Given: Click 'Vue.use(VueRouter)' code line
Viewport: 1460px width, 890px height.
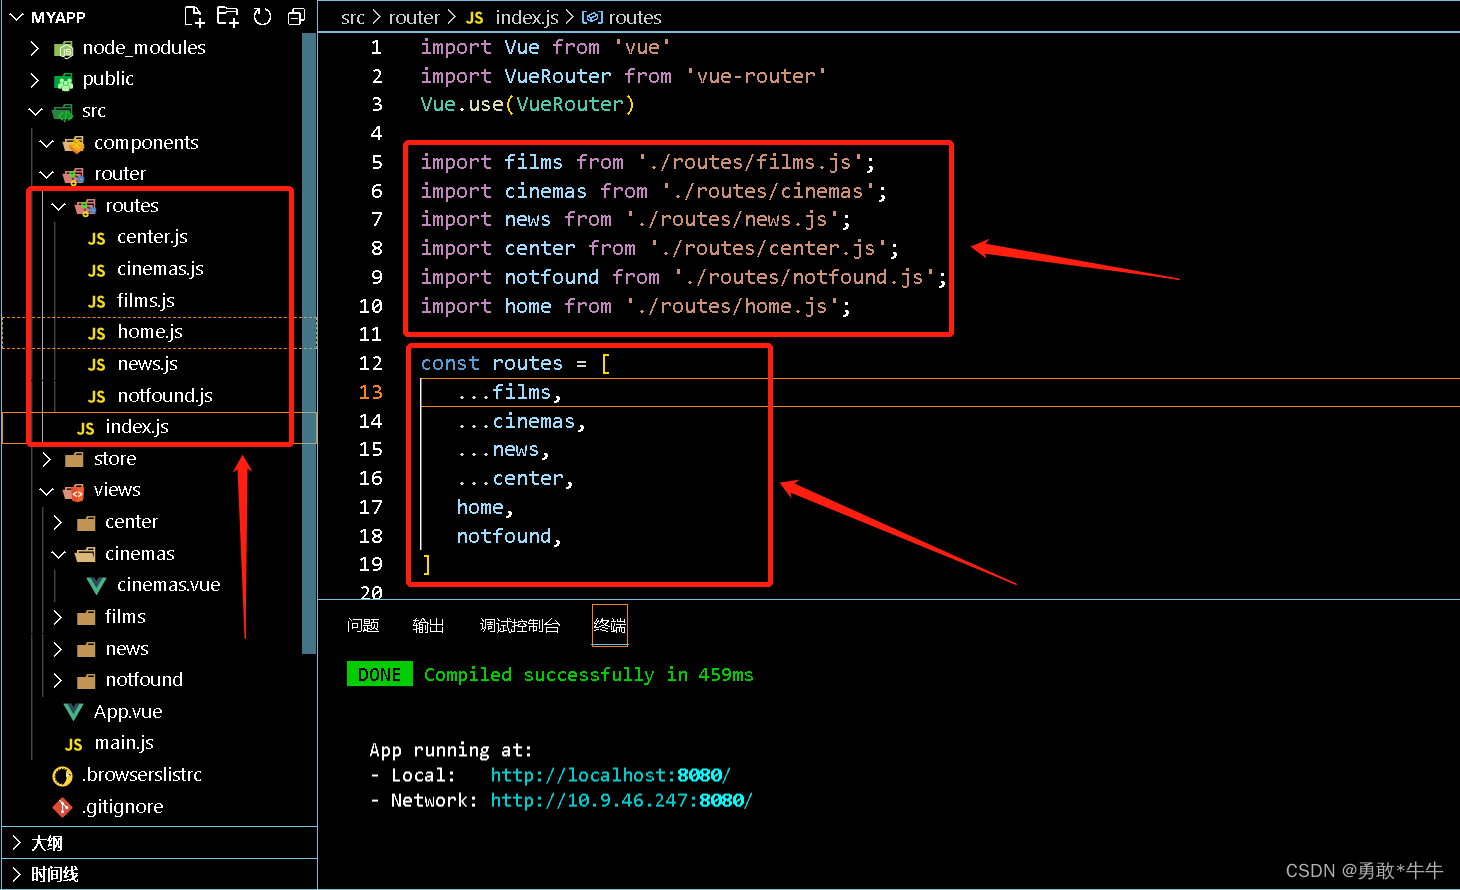Looking at the screenshot, I should click(527, 104).
